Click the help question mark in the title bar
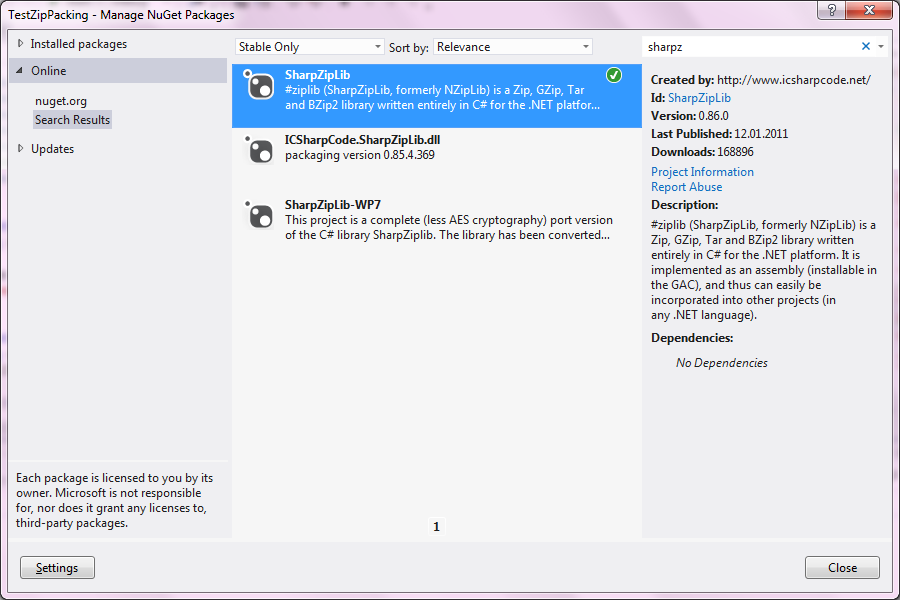900x600 pixels. [831, 12]
